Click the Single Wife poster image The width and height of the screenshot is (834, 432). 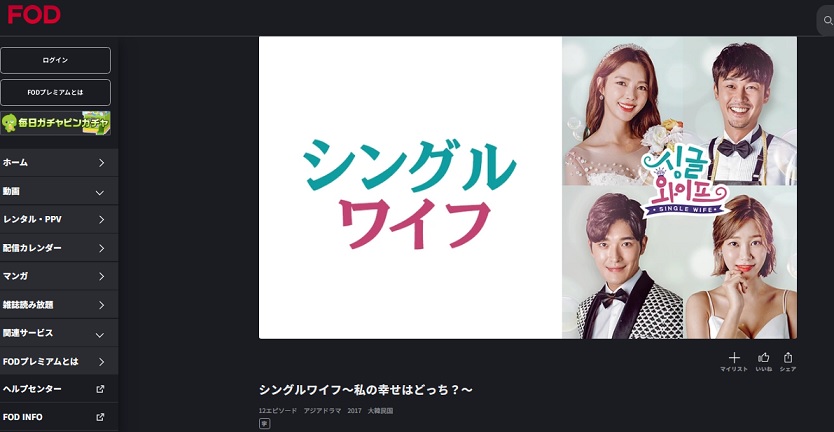pyautogui.click(x=528, y=187)
